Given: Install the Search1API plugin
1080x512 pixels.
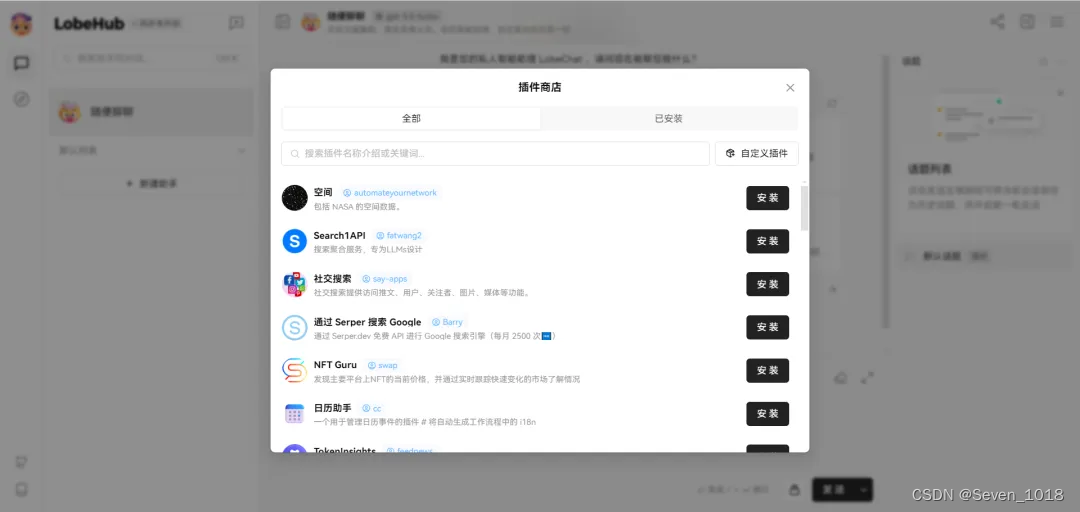Looking at the screenshot, I should [767, 241].
